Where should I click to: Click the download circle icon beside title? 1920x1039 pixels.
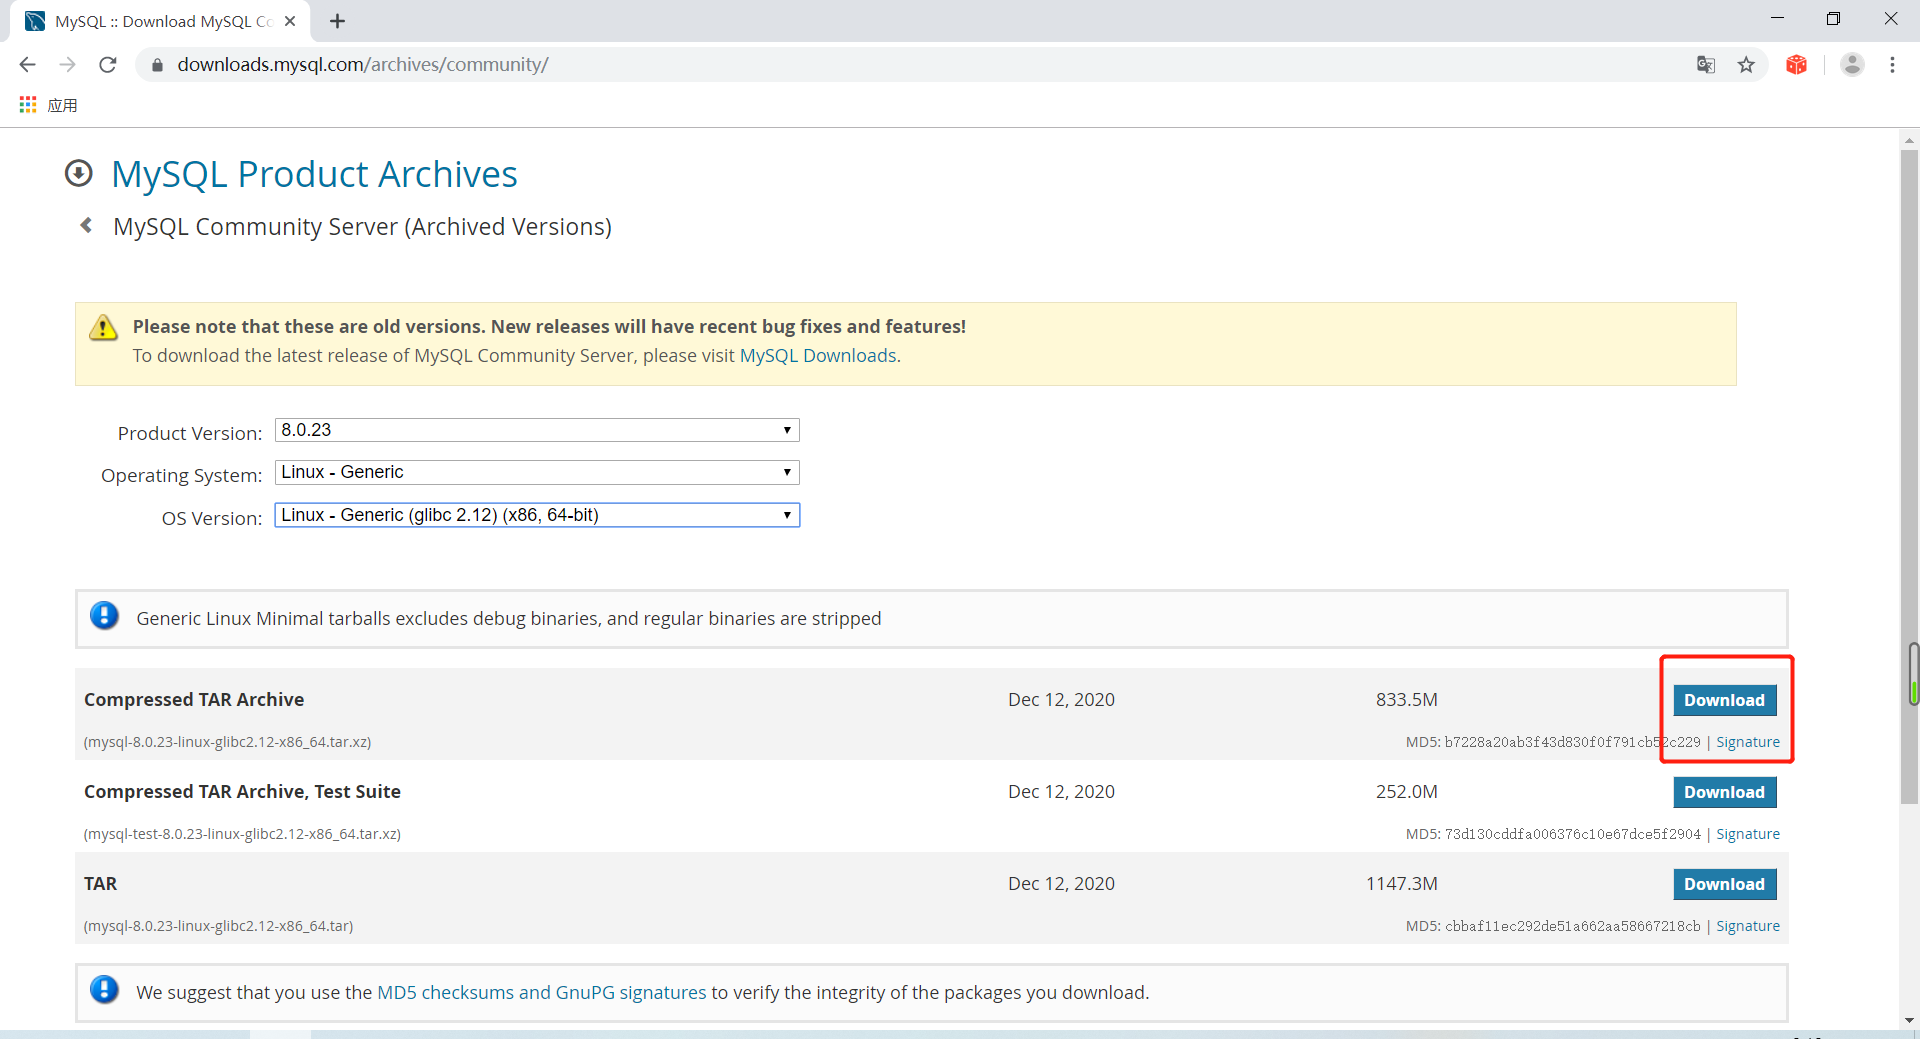[79, 174]
